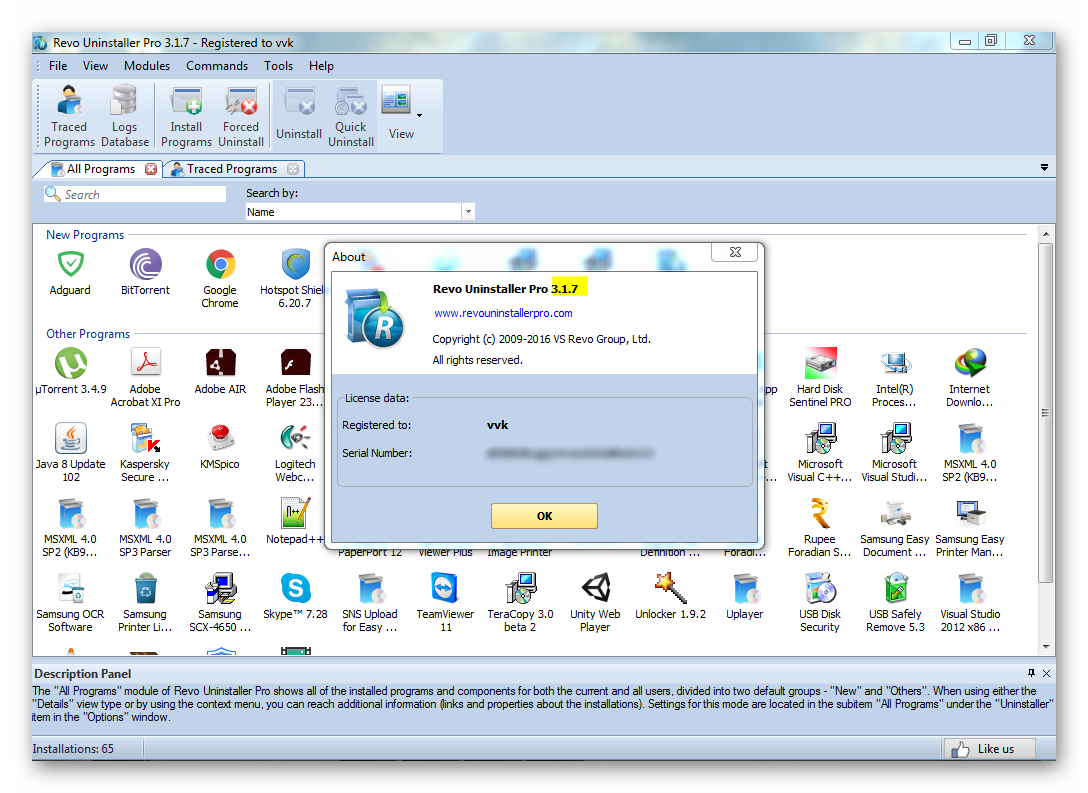
Task: Click OK in the About dialog
Action: pos(544,516)
